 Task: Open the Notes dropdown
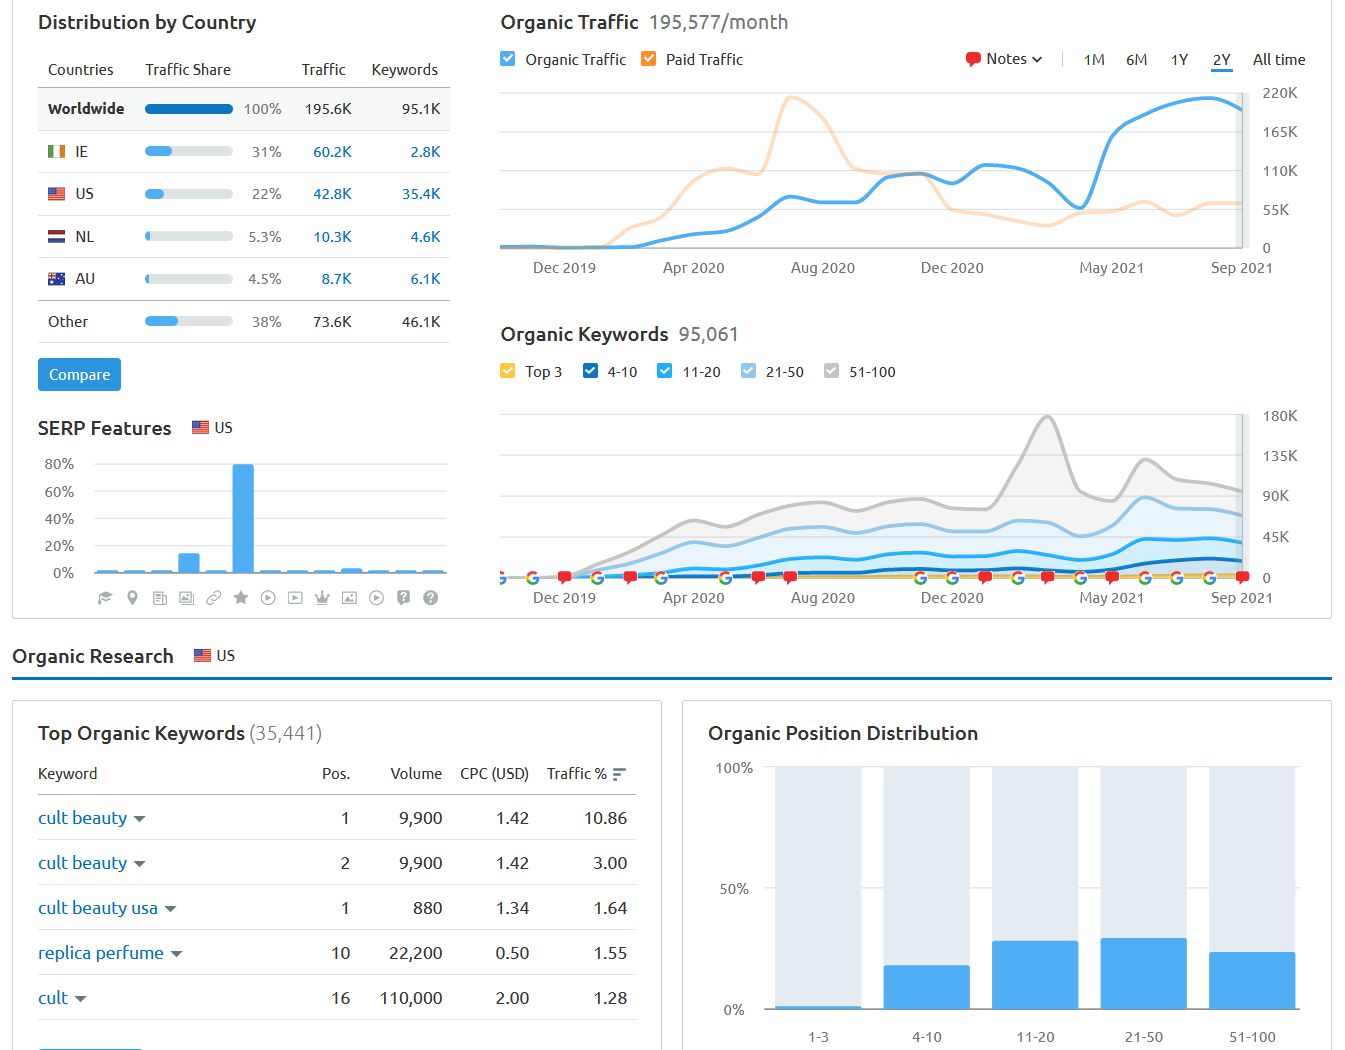click(x=1004, y=59)
